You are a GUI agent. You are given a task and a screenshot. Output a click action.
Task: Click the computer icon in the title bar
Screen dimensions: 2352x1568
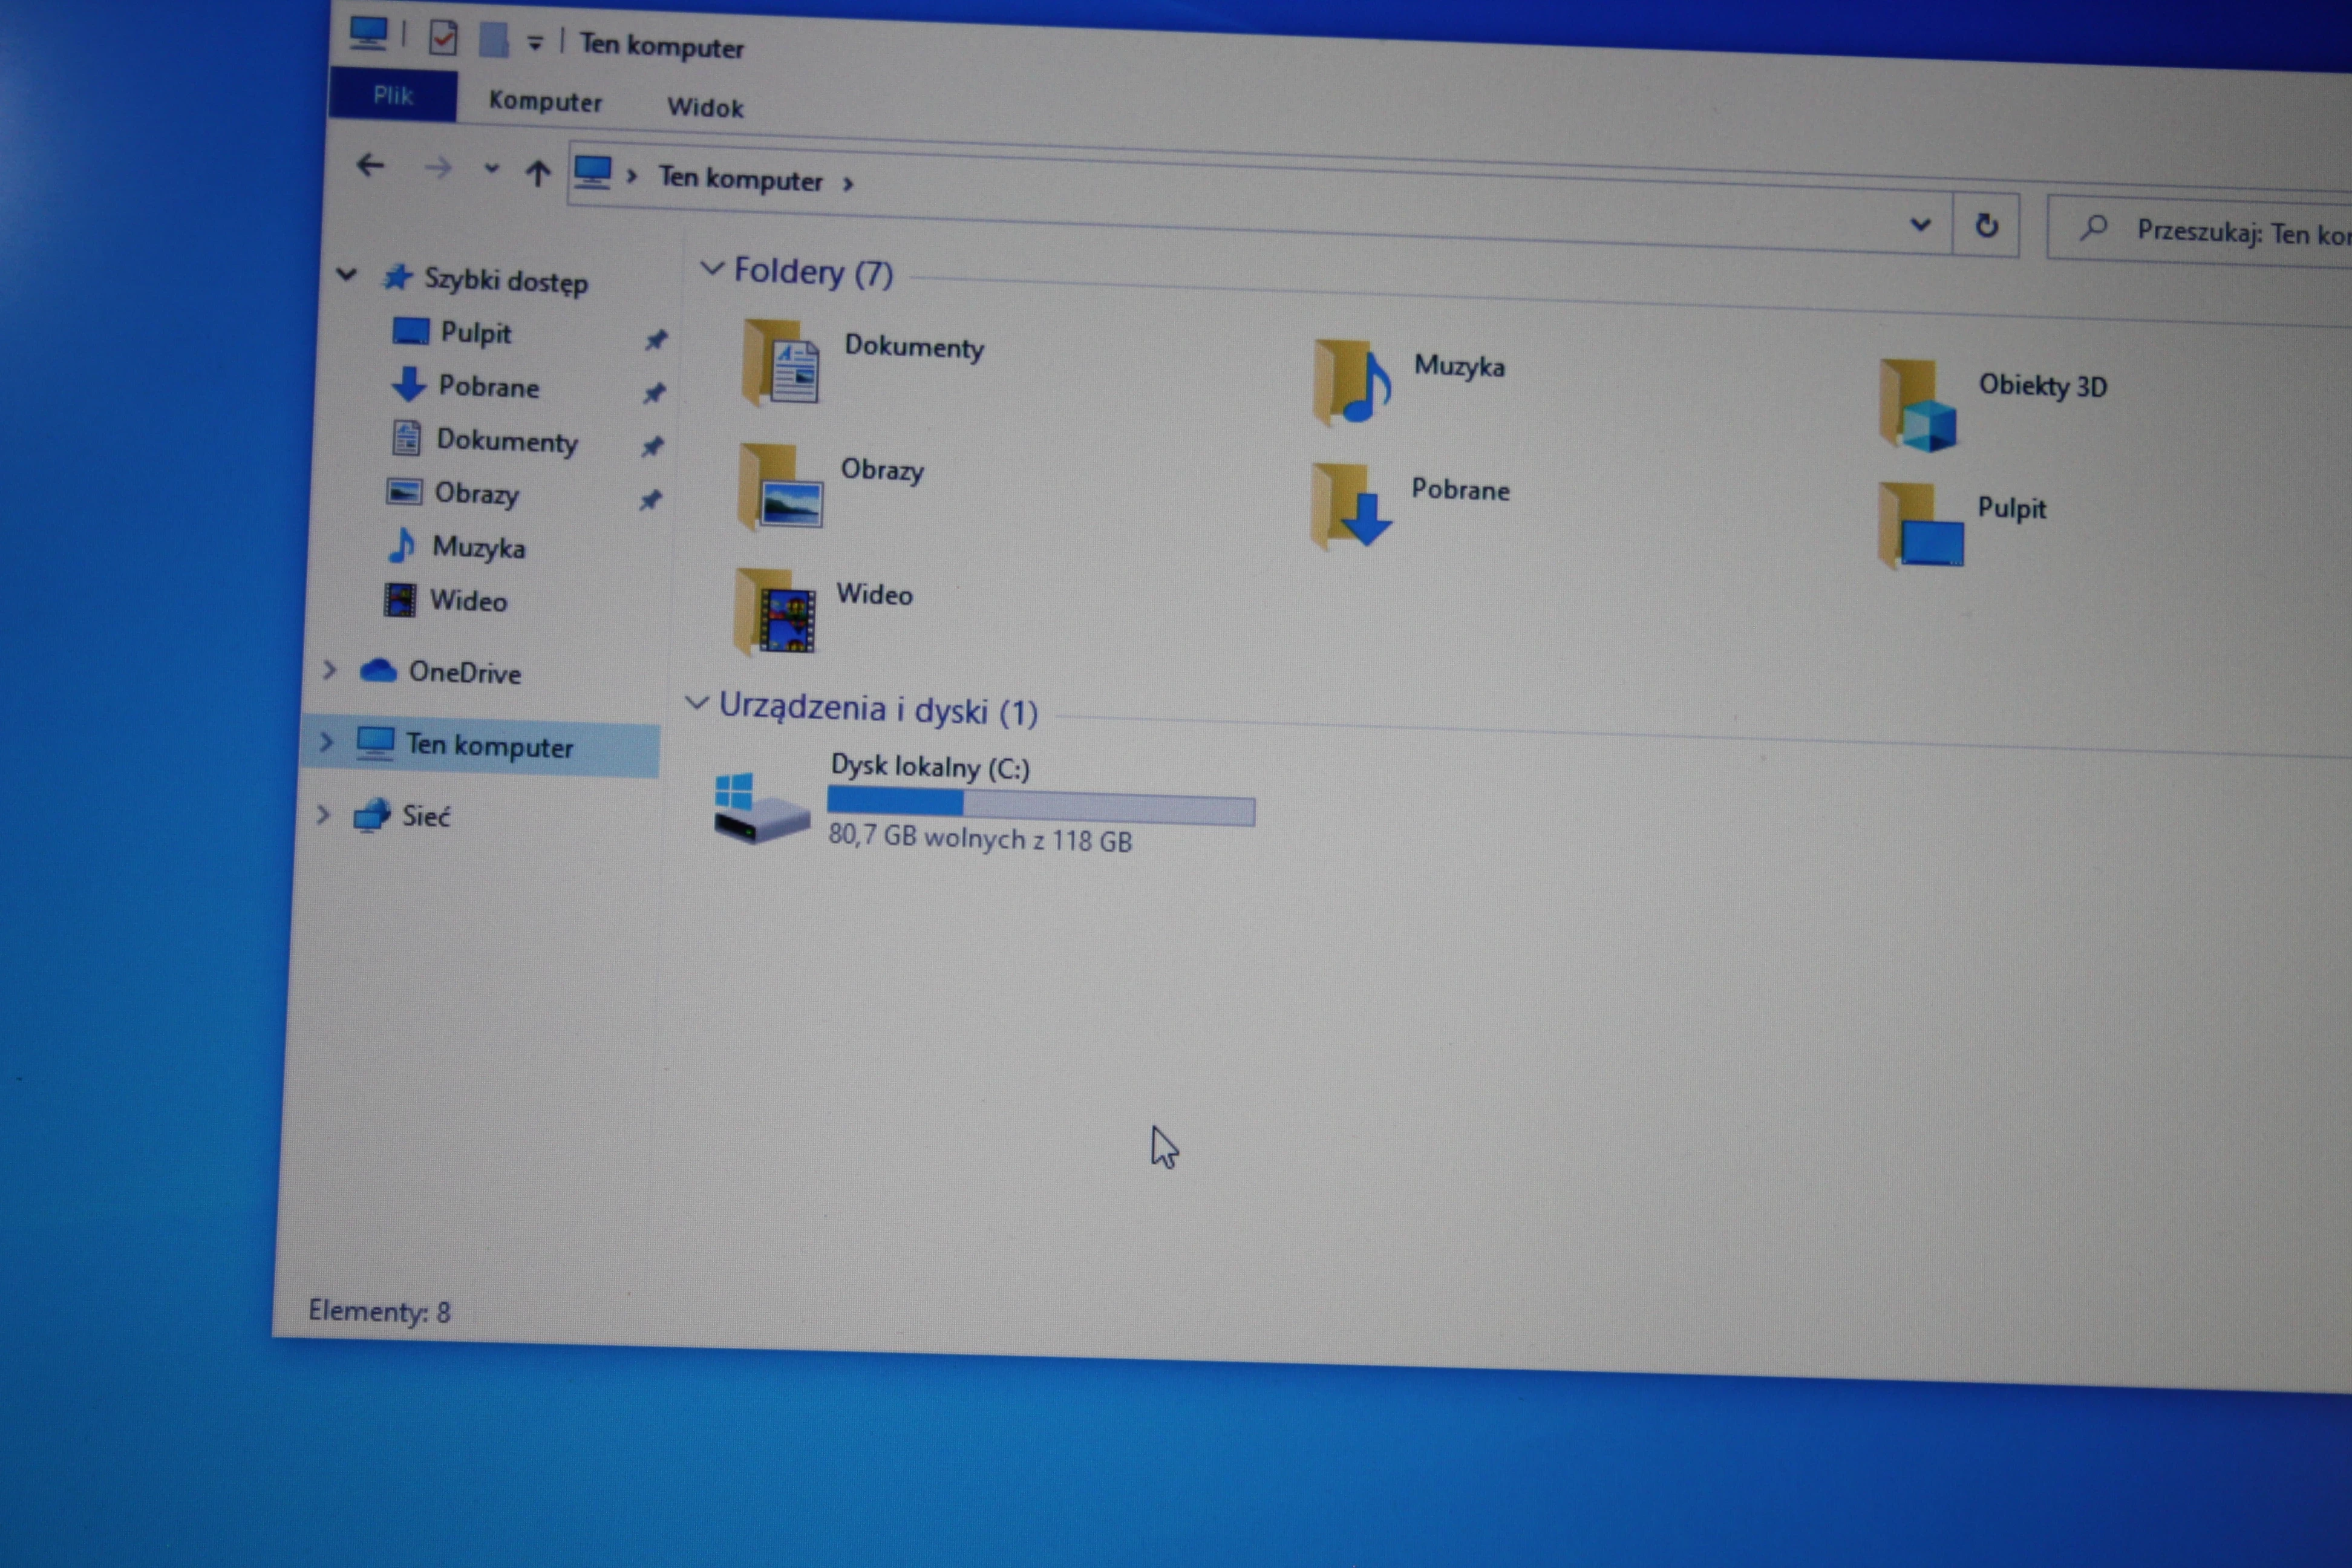369,33
